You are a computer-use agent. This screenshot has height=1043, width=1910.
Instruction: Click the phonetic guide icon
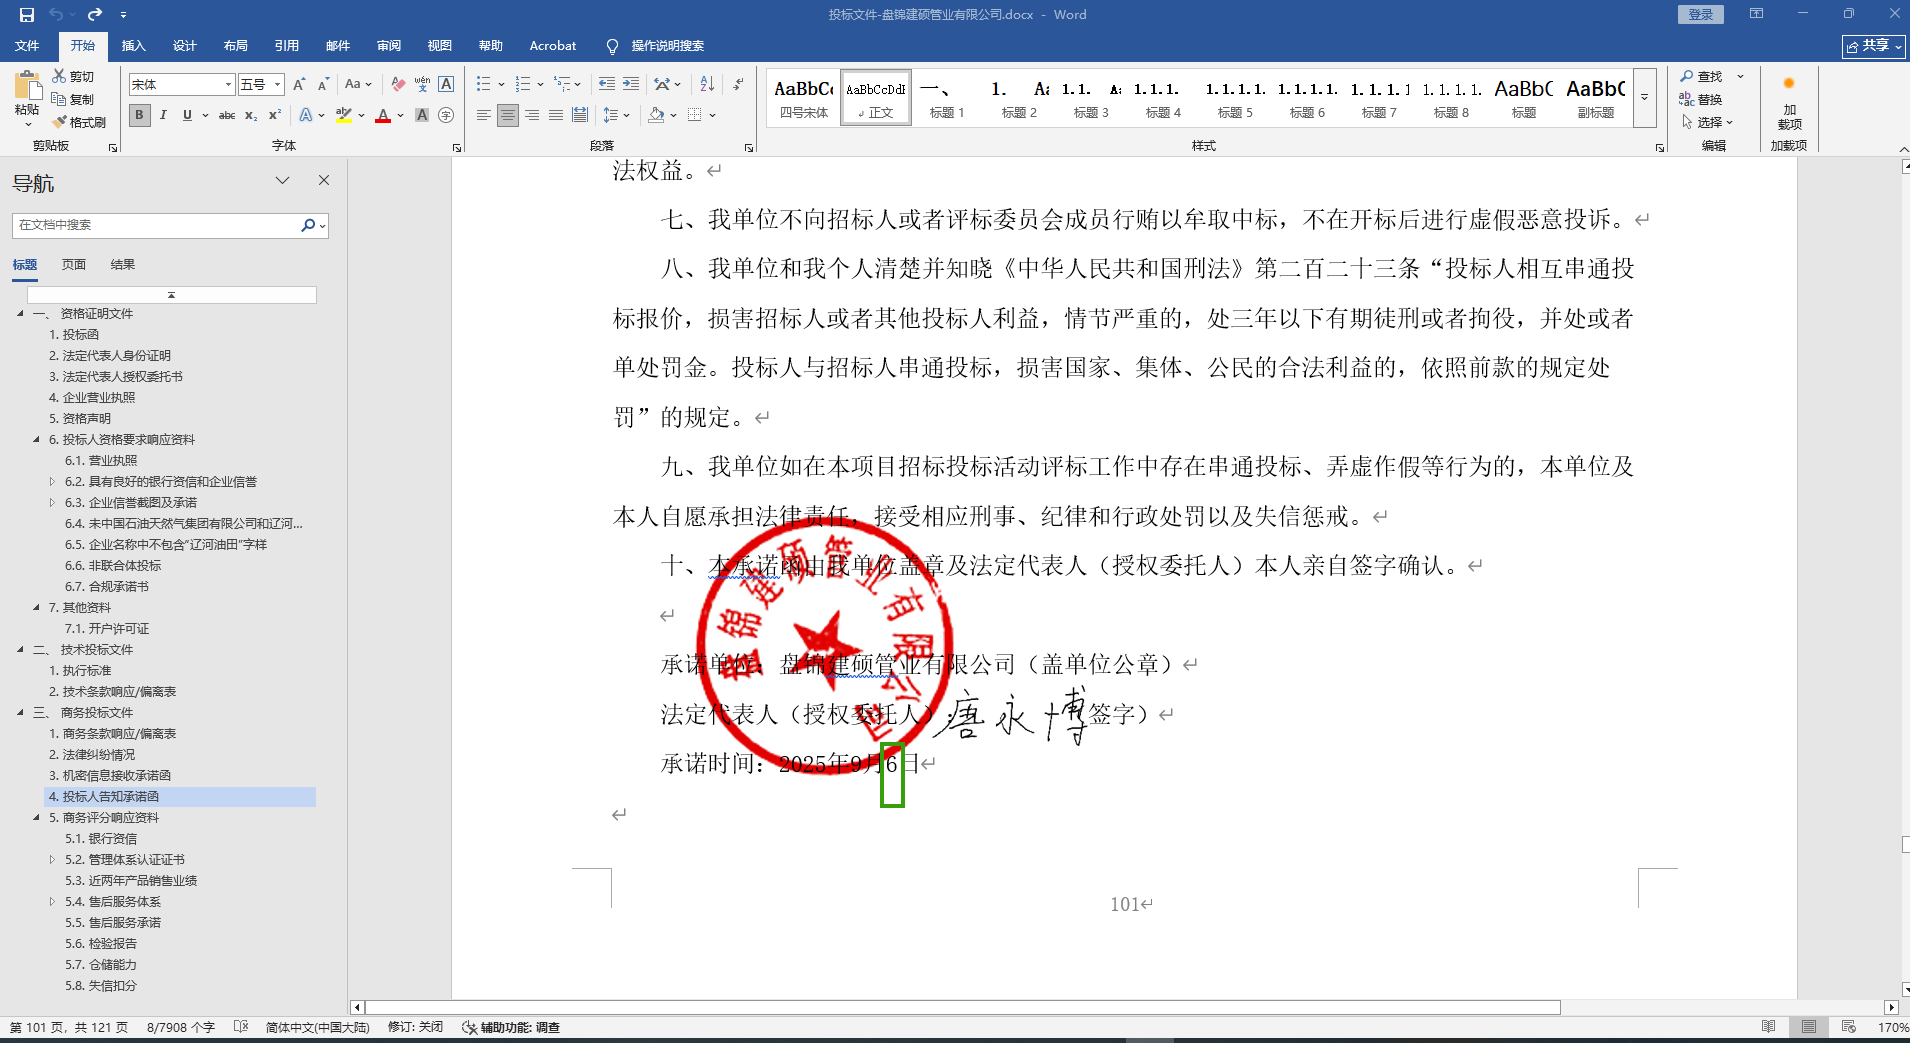(x=422, y=85)
